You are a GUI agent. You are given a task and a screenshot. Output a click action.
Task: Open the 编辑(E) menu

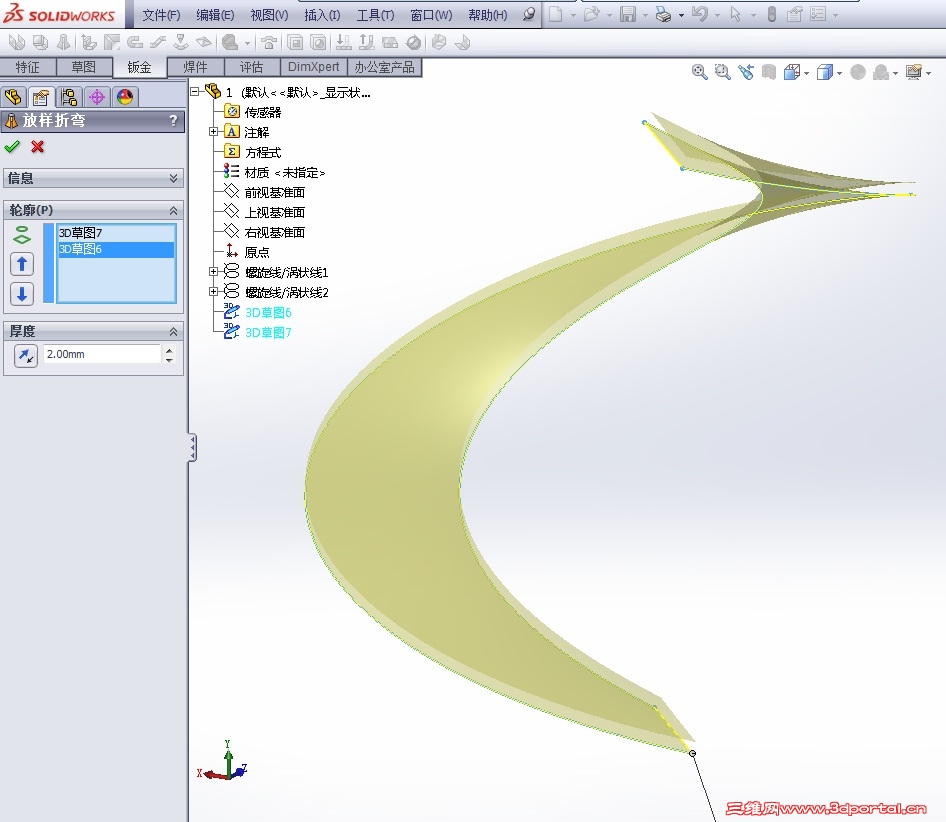215,15
